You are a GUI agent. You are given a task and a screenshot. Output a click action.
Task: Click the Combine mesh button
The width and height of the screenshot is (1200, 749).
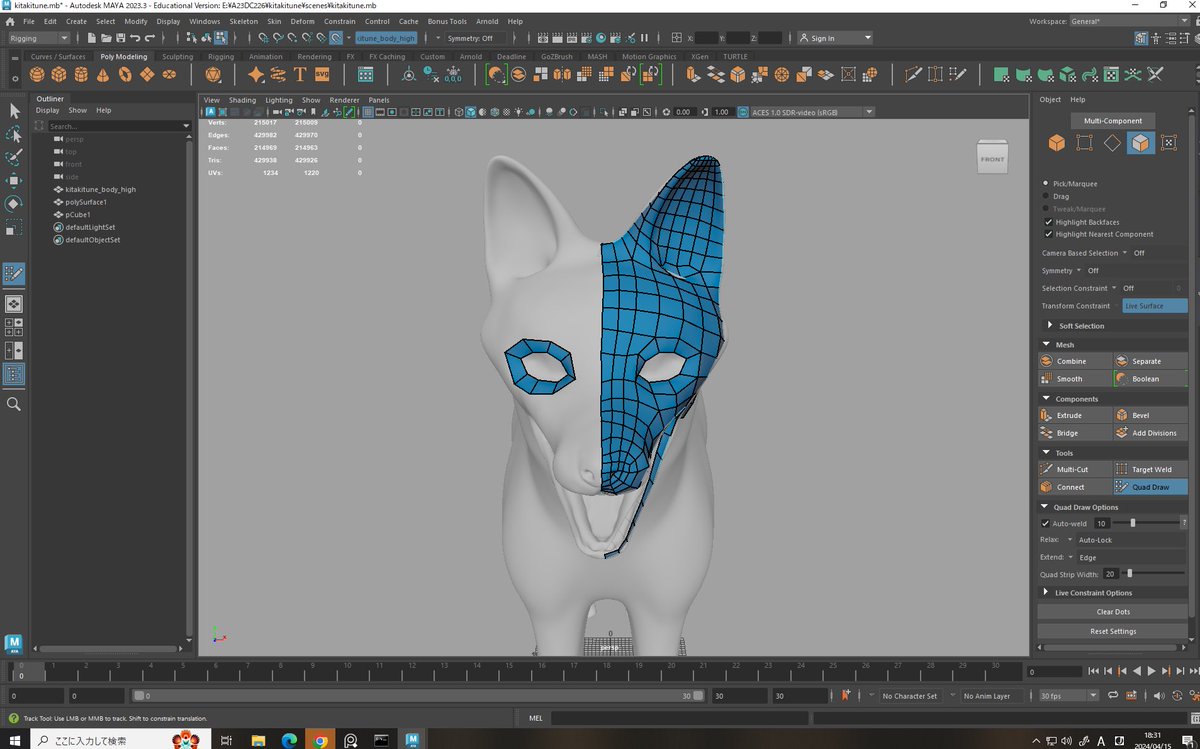tap(1074, 361)
